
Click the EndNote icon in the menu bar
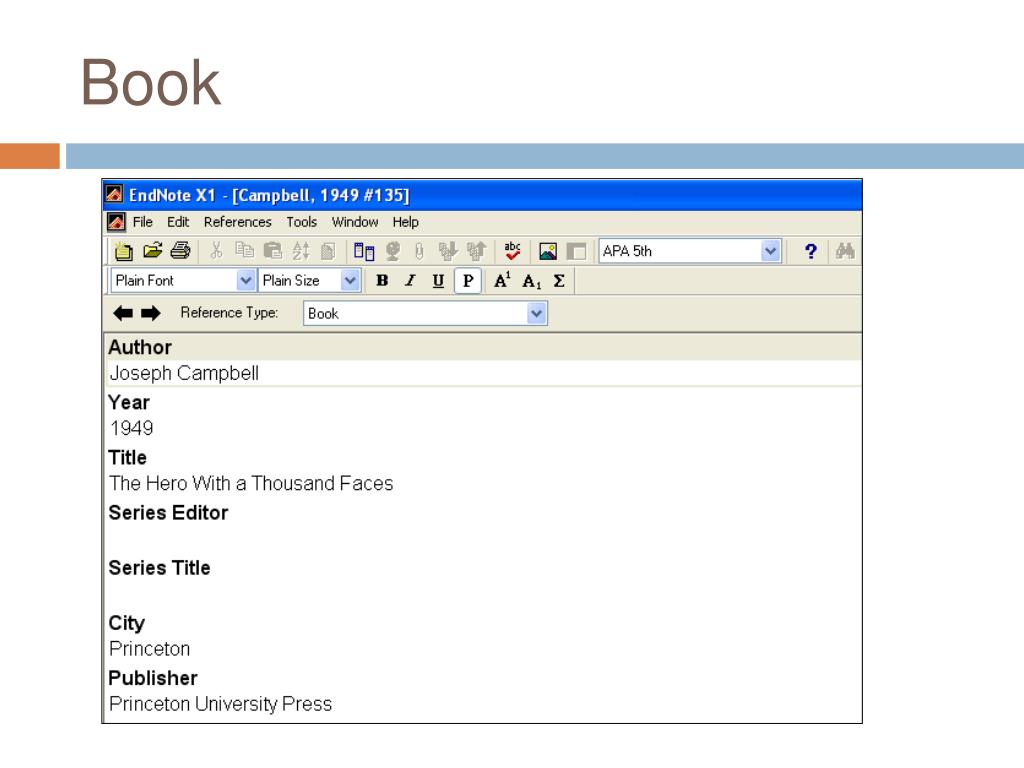pyautogui.click(x=116, y=222)
